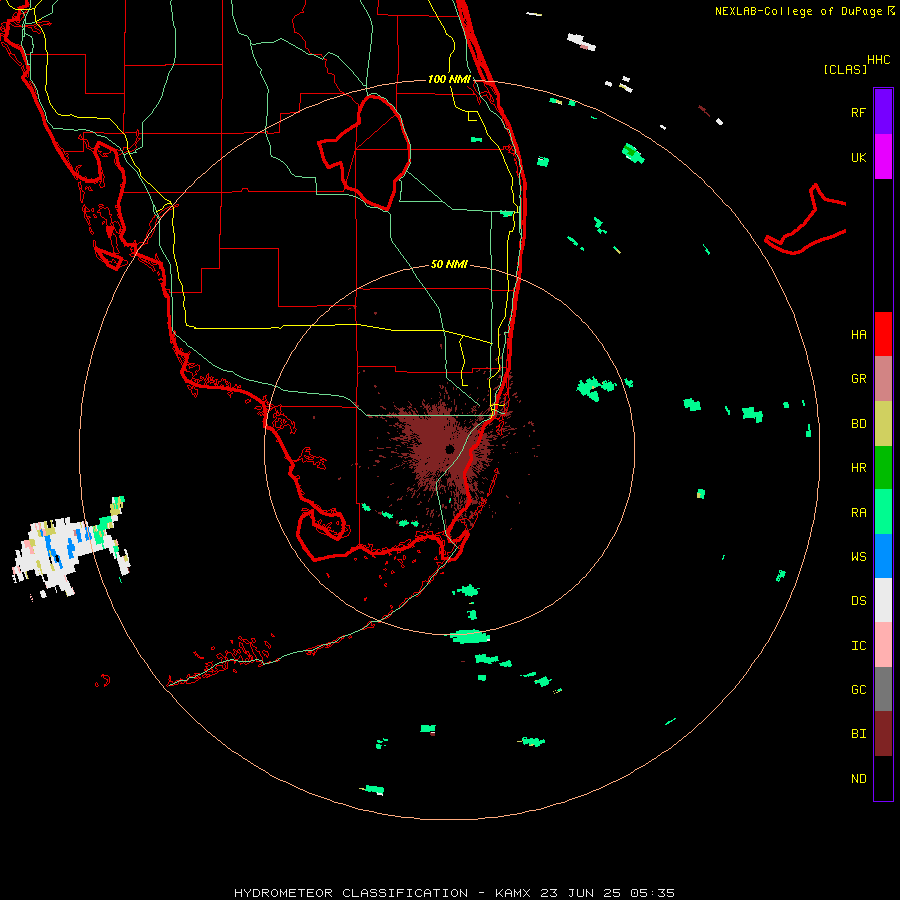Click the RA light green legend swatch

coord(883,512)
